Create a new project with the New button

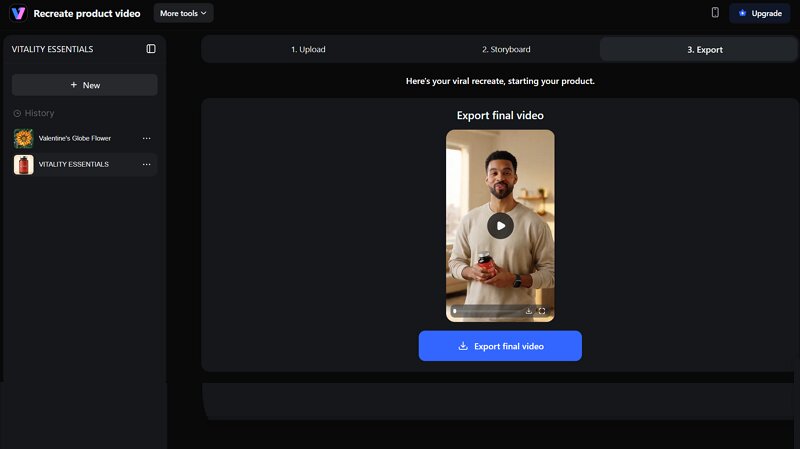tap(85, 85)
